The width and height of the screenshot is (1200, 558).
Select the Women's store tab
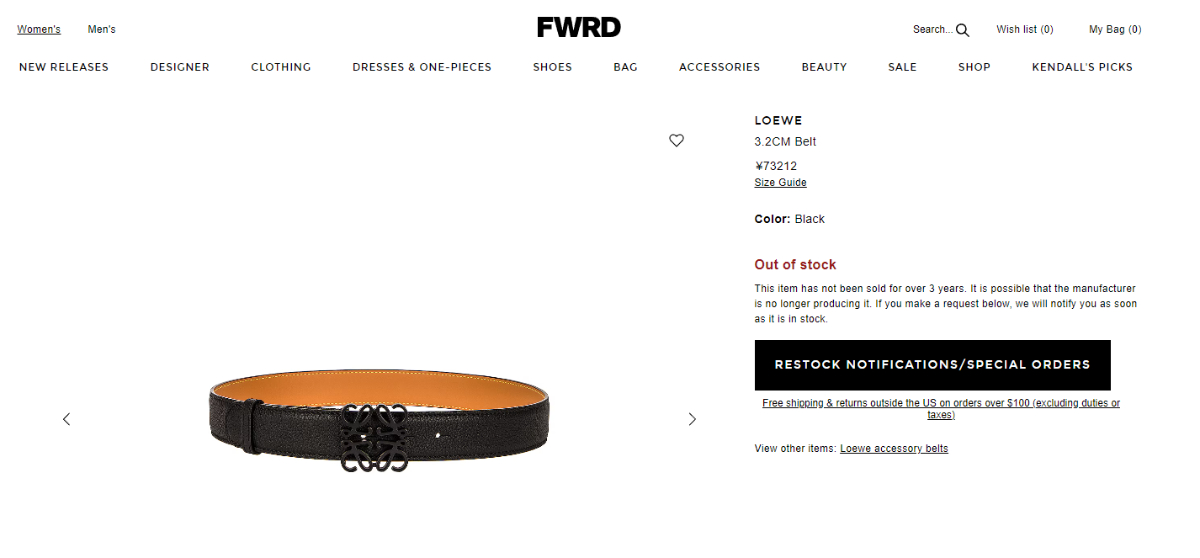tap(39, 29)
